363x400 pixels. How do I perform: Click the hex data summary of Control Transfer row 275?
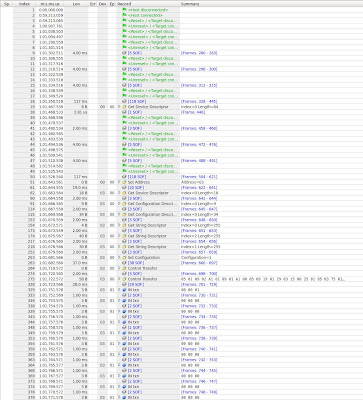pyautogui.click(x=263, y=279)
